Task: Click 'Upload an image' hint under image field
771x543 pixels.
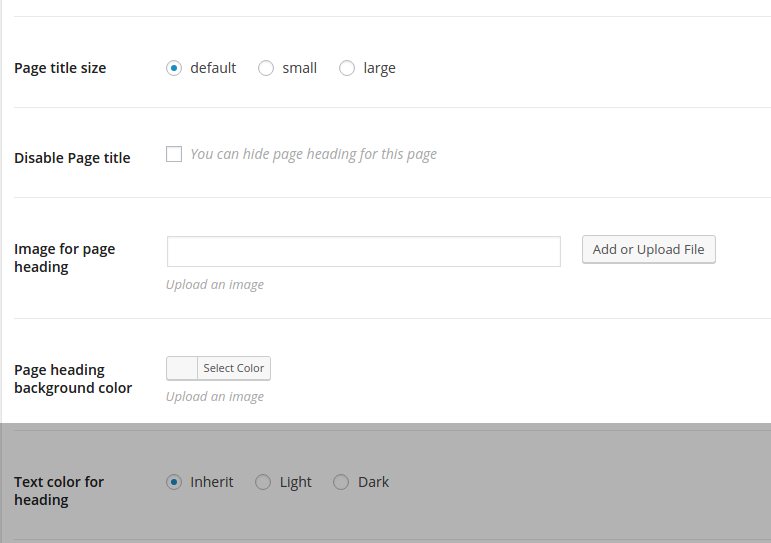Action: coord(215,284)
